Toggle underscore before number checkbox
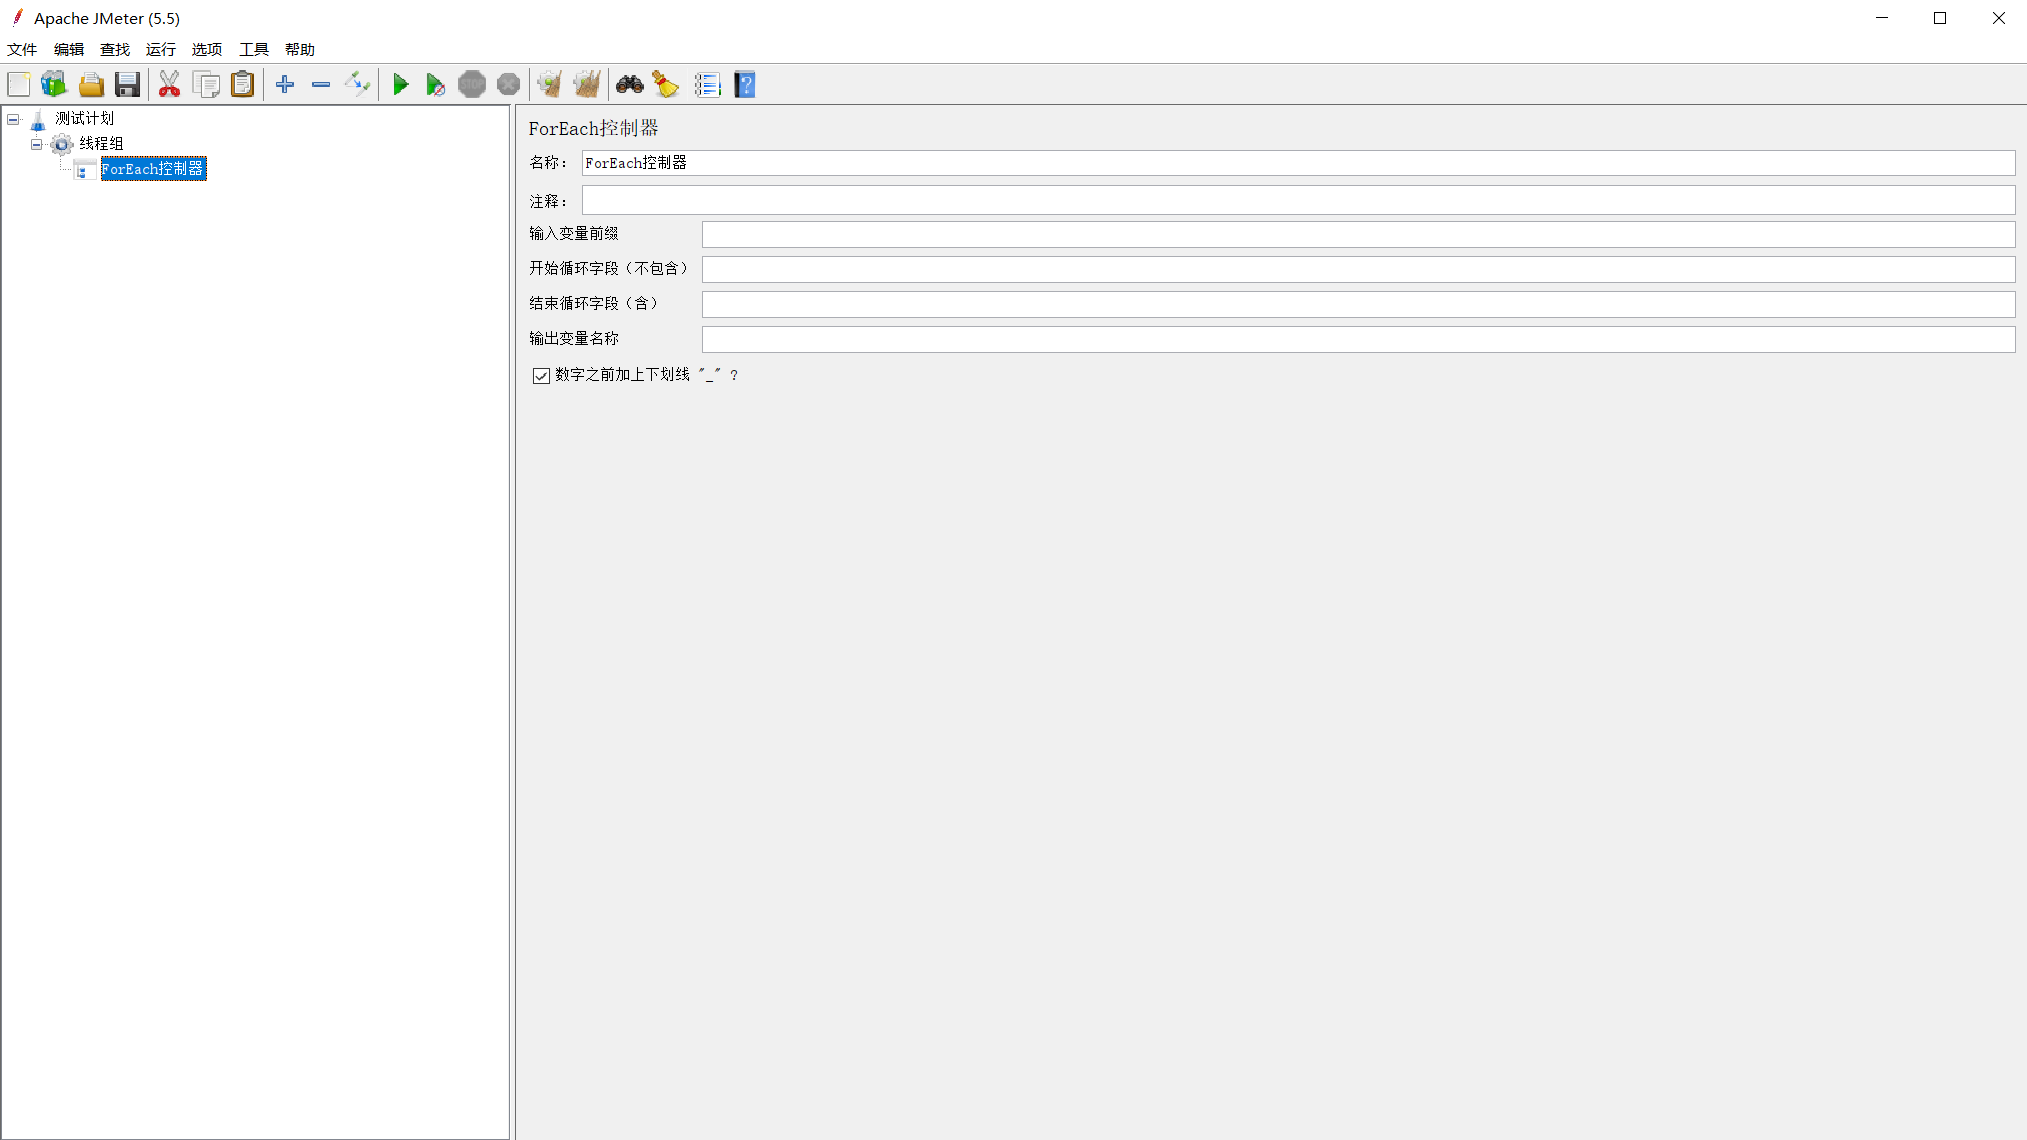 pyautogui.click(x=541, y=376)
